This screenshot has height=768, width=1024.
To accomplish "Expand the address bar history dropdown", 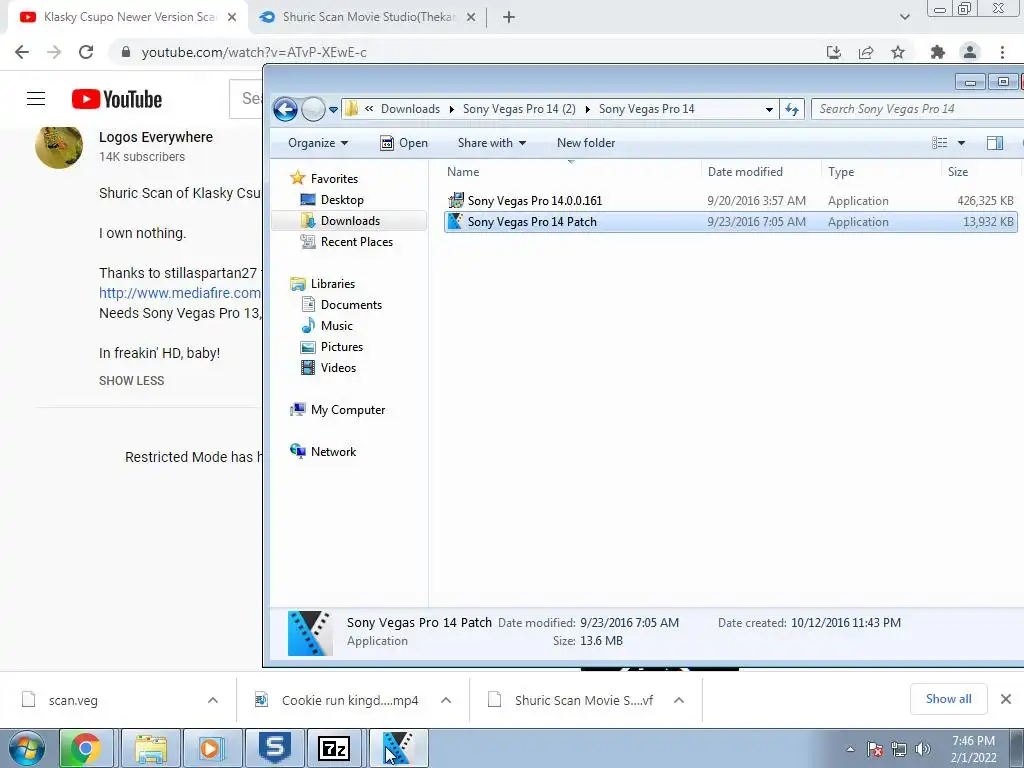I will pyautogui.click(x=769, y=110).
